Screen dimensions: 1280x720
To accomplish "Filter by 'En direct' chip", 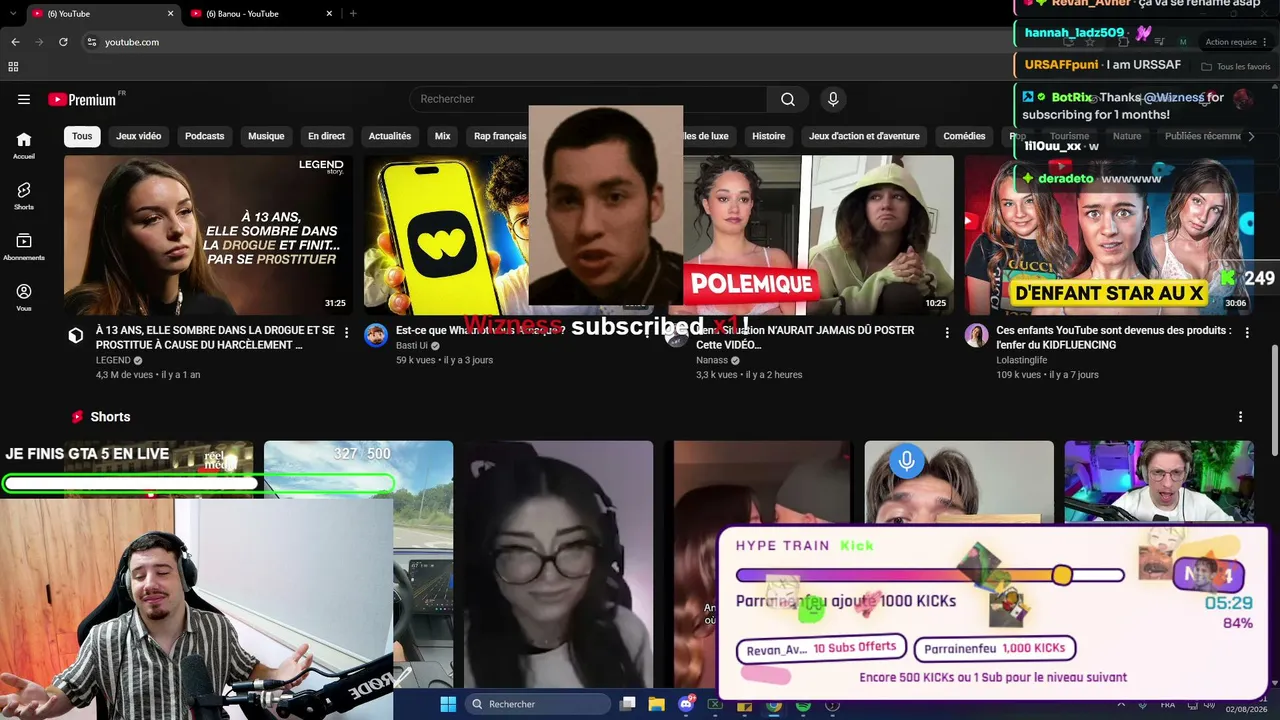I will [326, 136].
